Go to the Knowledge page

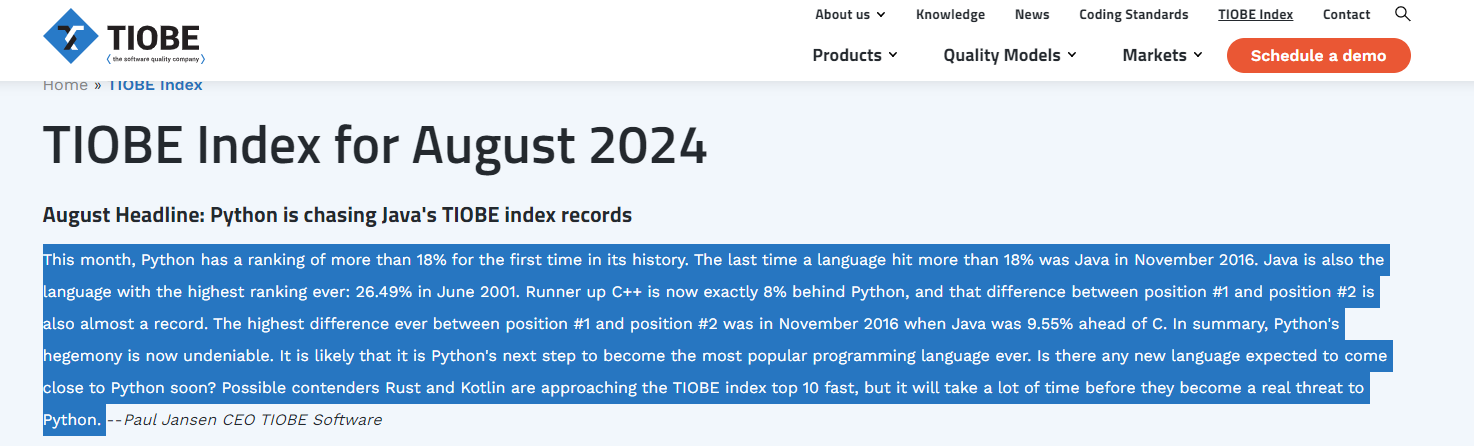click(x=950, y=14)
